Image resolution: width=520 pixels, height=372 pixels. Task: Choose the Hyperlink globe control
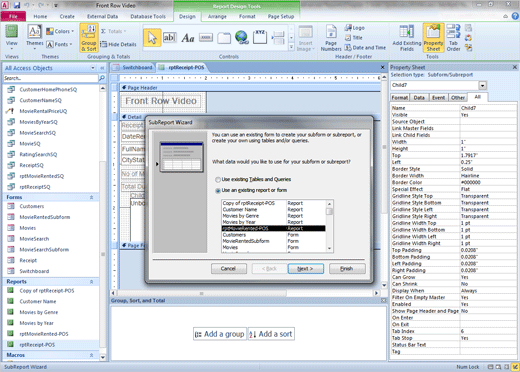(242, 37)
